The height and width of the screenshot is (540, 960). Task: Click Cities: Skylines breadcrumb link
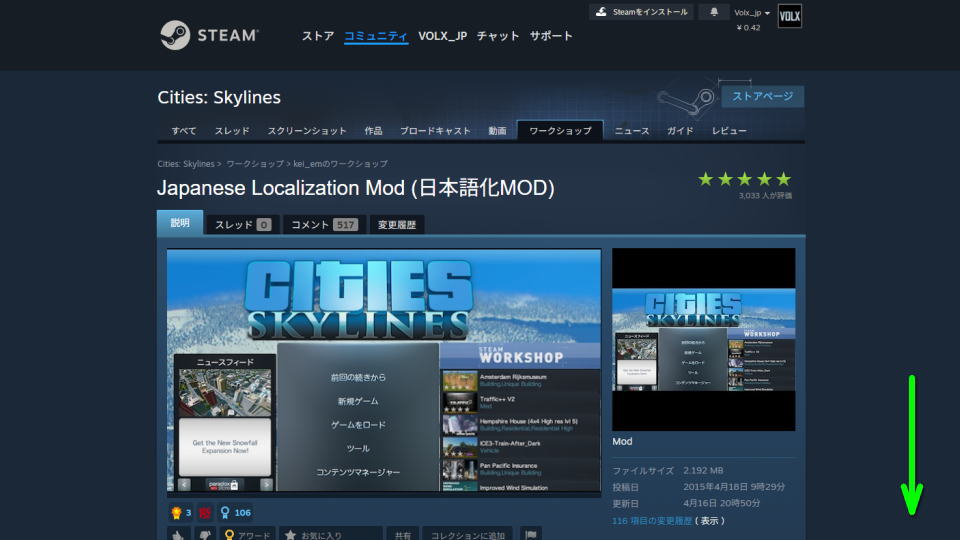[186, 164]
